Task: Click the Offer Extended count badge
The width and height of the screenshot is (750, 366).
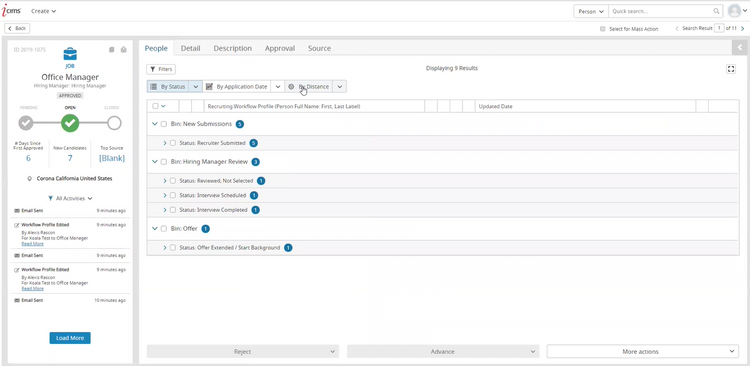Action: pos(288,248)
